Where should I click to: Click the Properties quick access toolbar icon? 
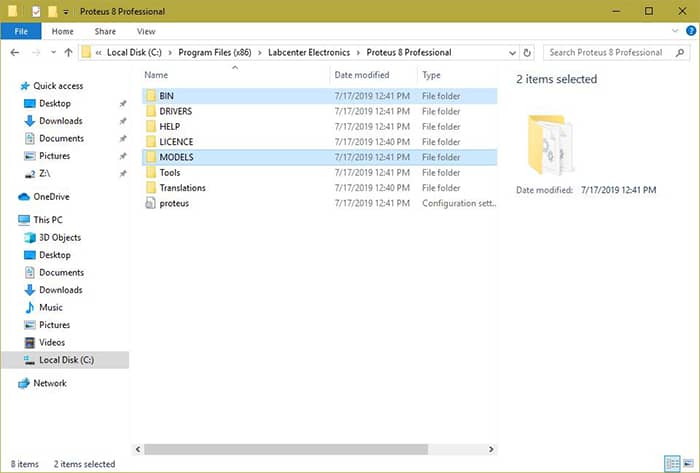(36, 12)
